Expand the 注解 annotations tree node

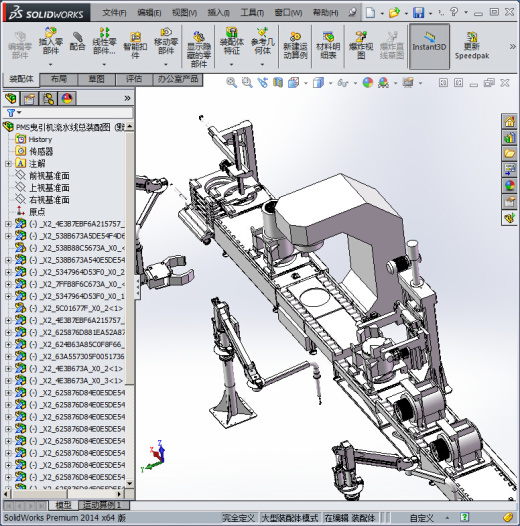point(8,164)
